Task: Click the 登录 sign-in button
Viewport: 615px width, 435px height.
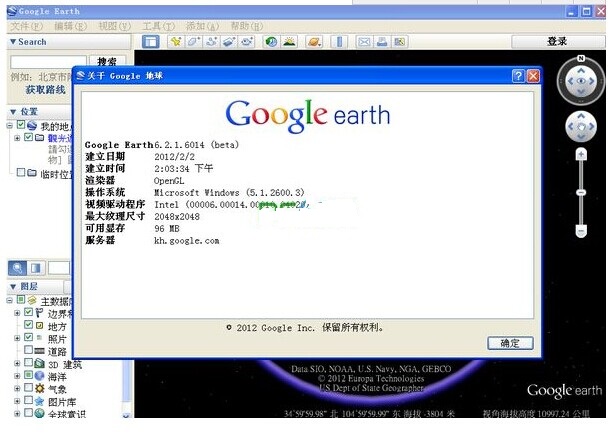Action: click(558, 41)
